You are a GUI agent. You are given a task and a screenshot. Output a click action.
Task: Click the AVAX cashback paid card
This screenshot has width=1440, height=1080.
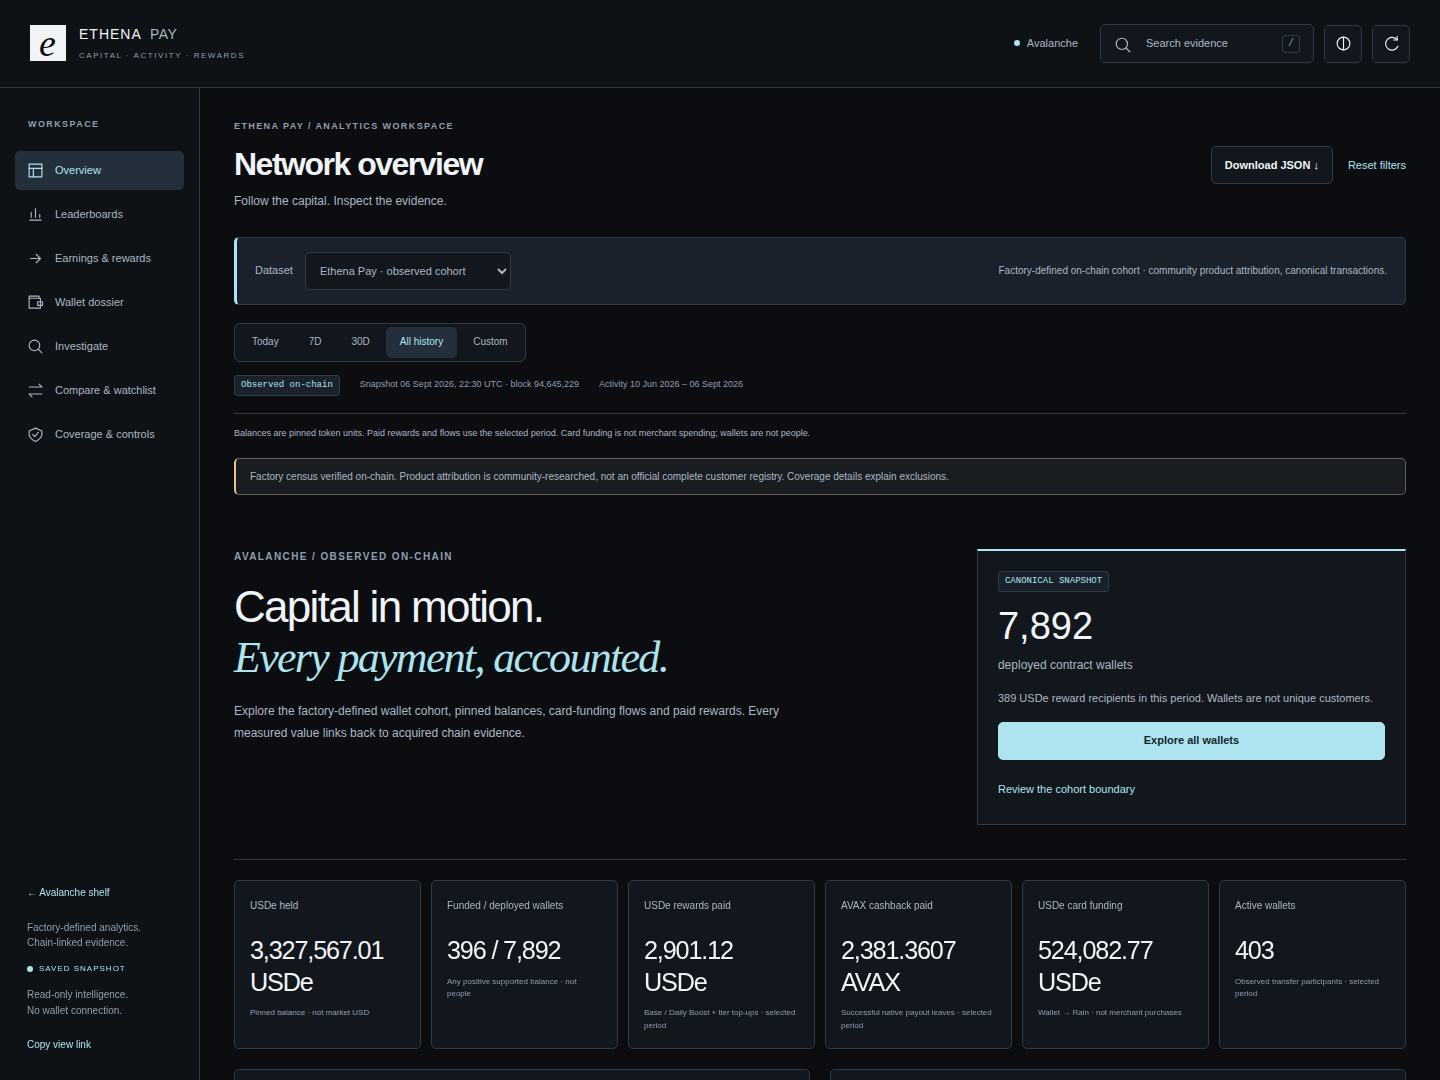(918, 964)
